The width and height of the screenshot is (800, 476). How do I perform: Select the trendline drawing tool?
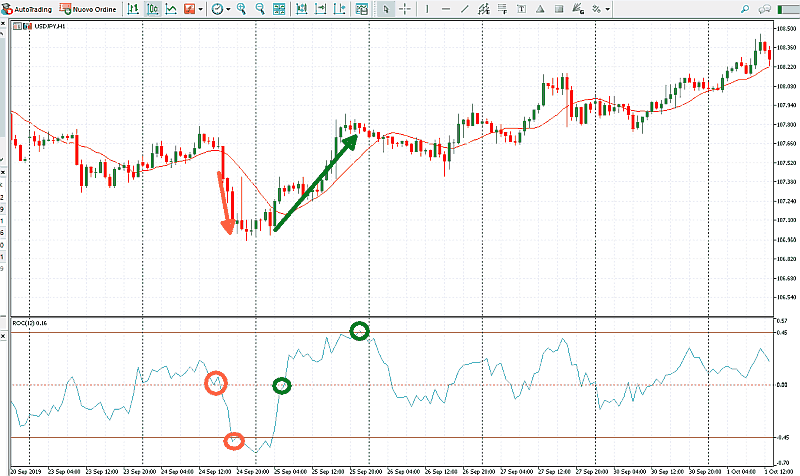(465, 8)
